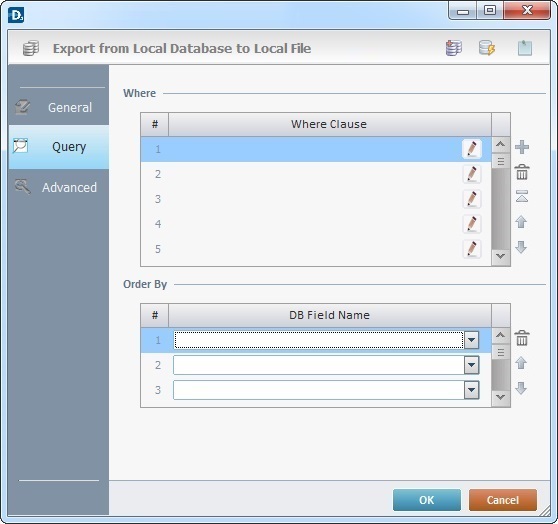The width and height of the screenshot is (558, 524).
Task: Move Where clause to top
Action: click(522, 196)
